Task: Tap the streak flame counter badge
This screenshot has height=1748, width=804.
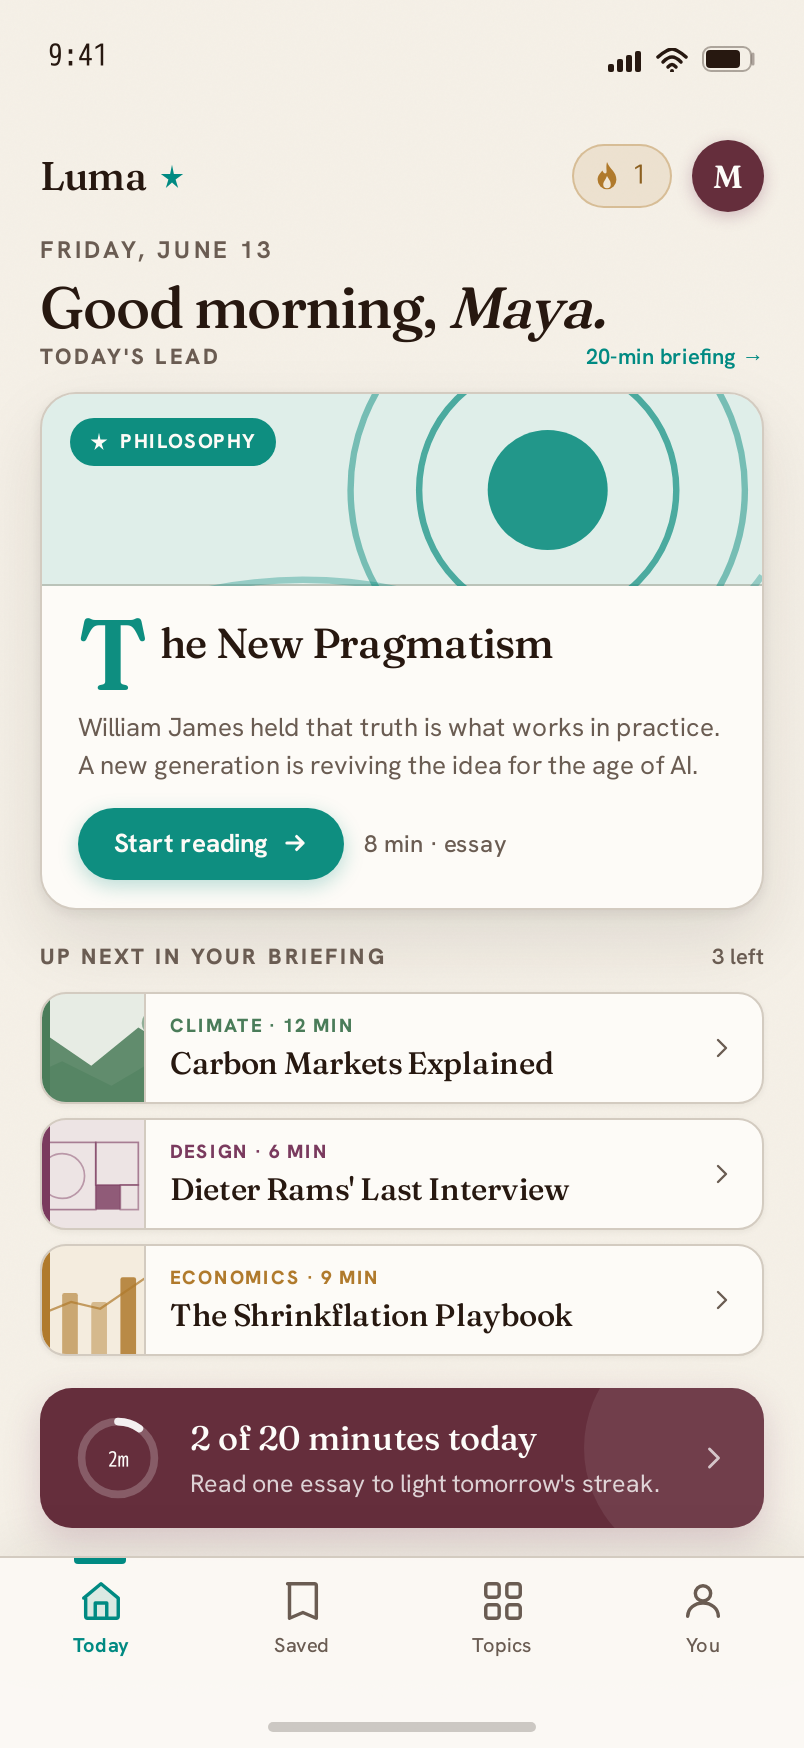Action: [621, 176]
